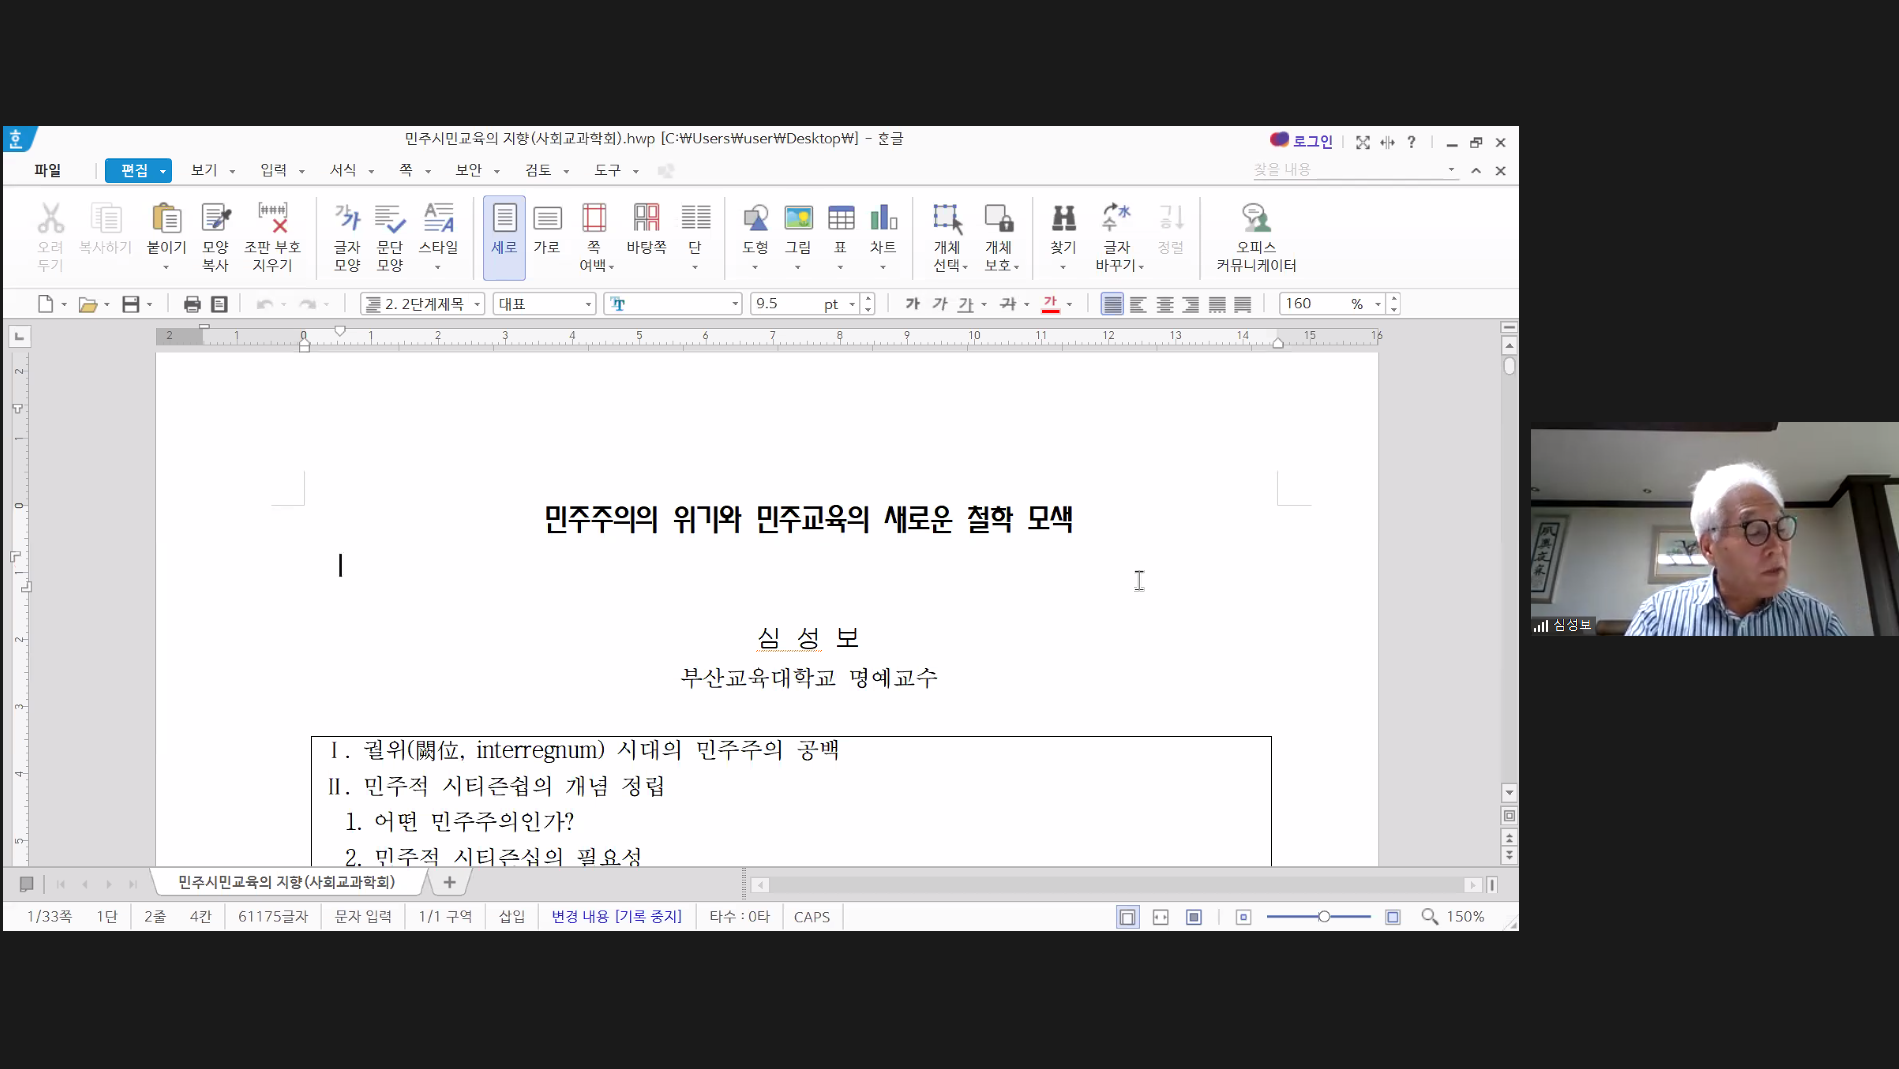
Task: Select 가로 landscape orientation icon
Action: (547, 218)
